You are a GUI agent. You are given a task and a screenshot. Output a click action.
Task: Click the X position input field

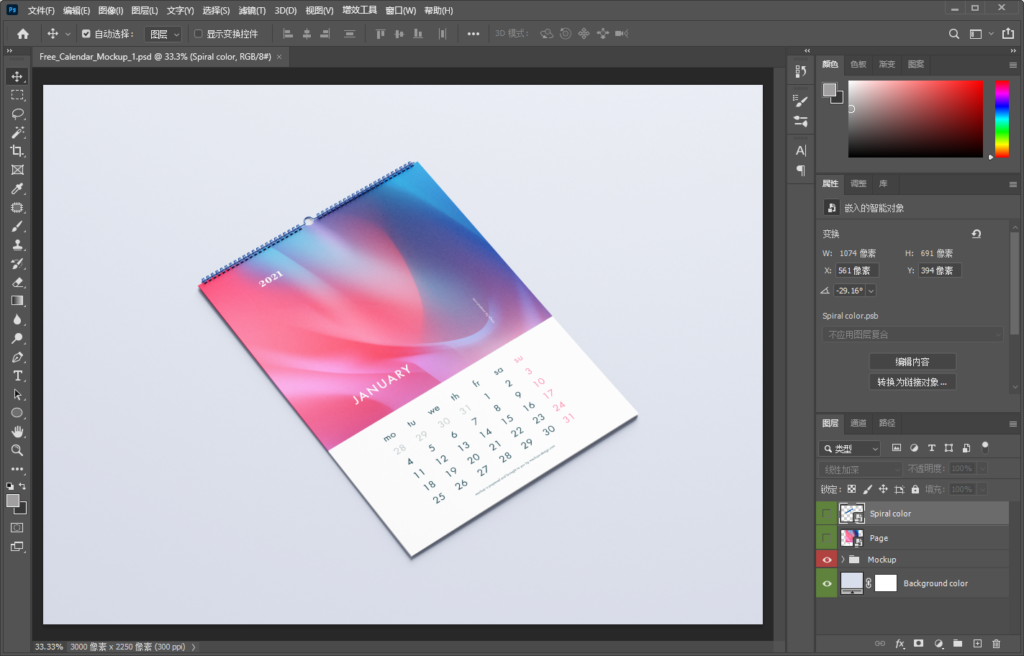(857, 271)
